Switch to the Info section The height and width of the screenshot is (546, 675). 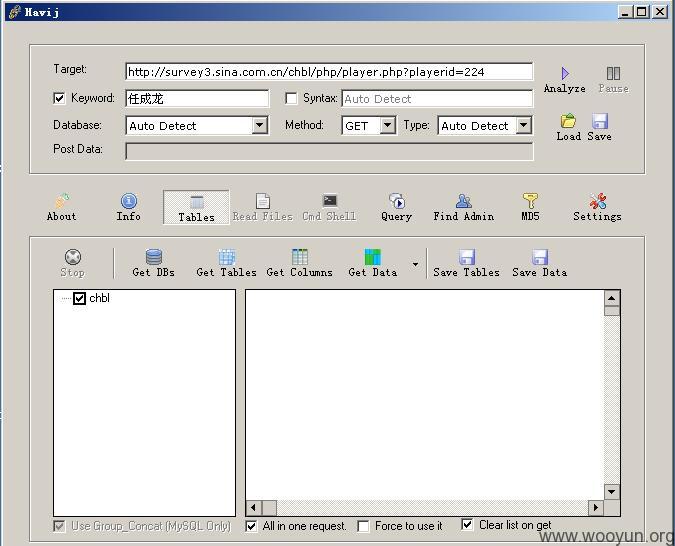click(x=129, y=208)
